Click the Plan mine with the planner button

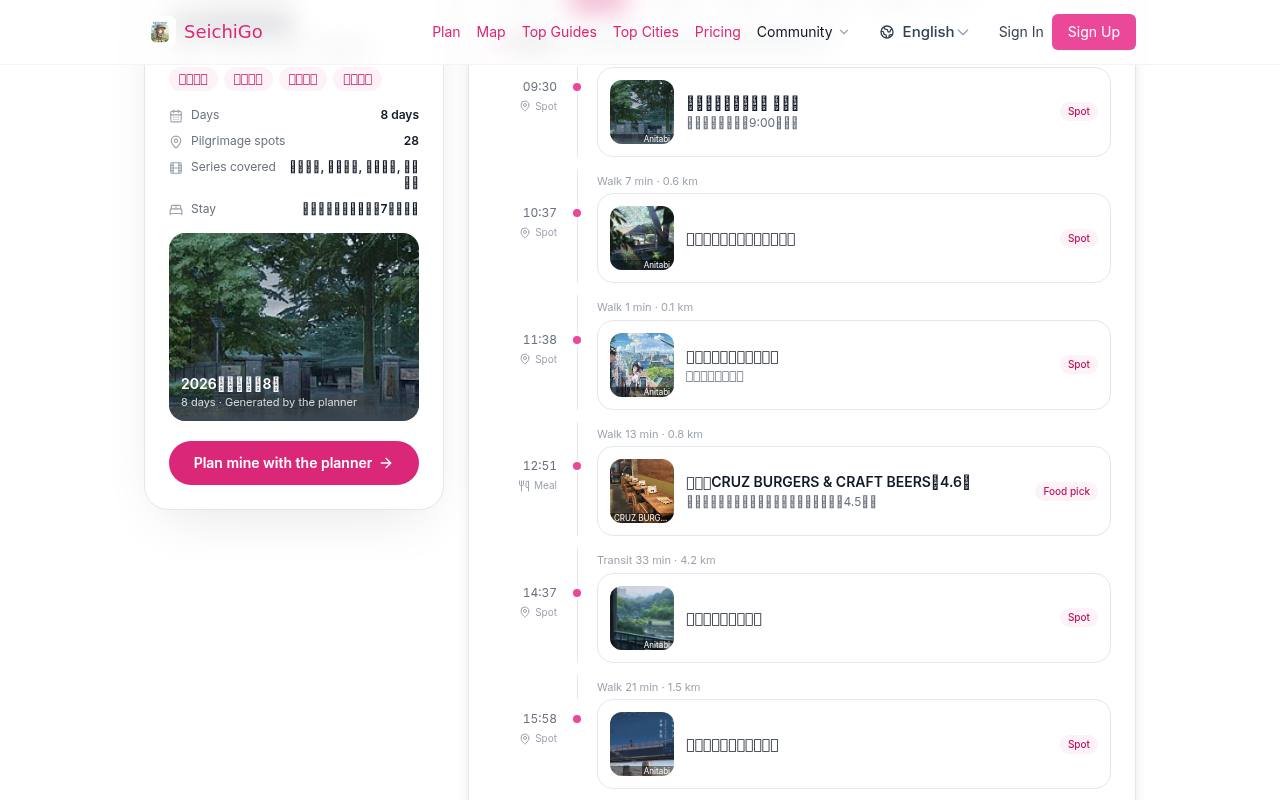(x=294, y=463)
